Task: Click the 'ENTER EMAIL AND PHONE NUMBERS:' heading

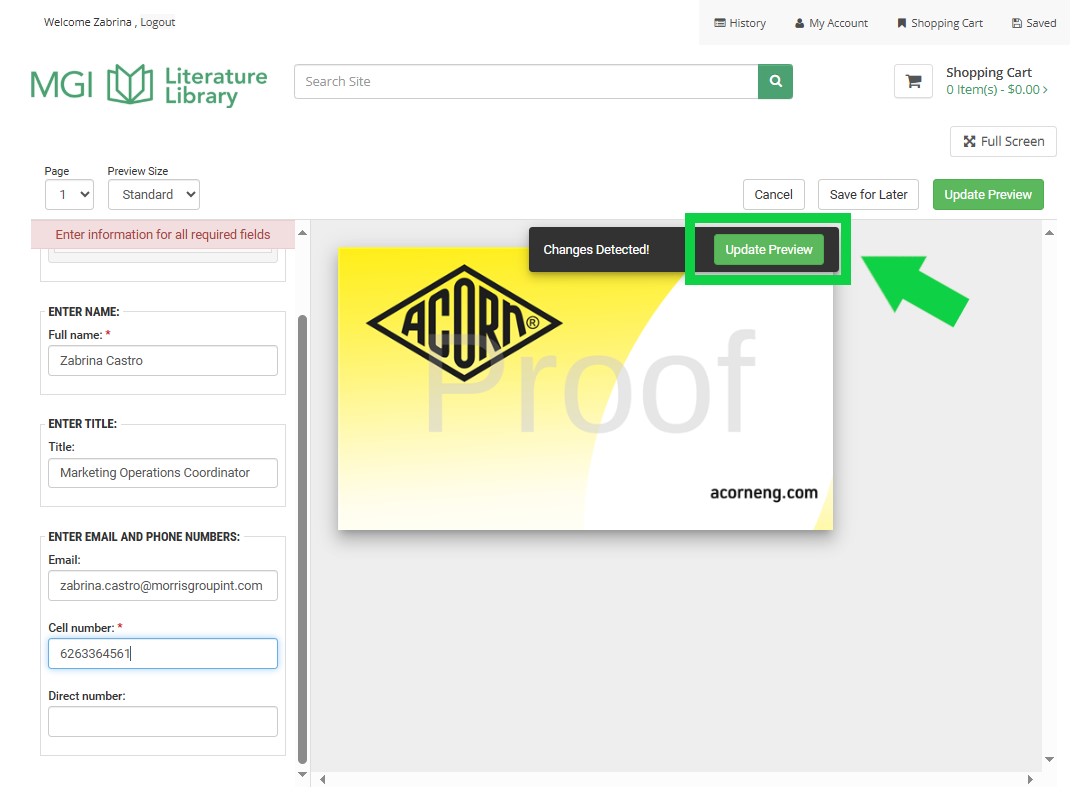Action: (144, 537)
